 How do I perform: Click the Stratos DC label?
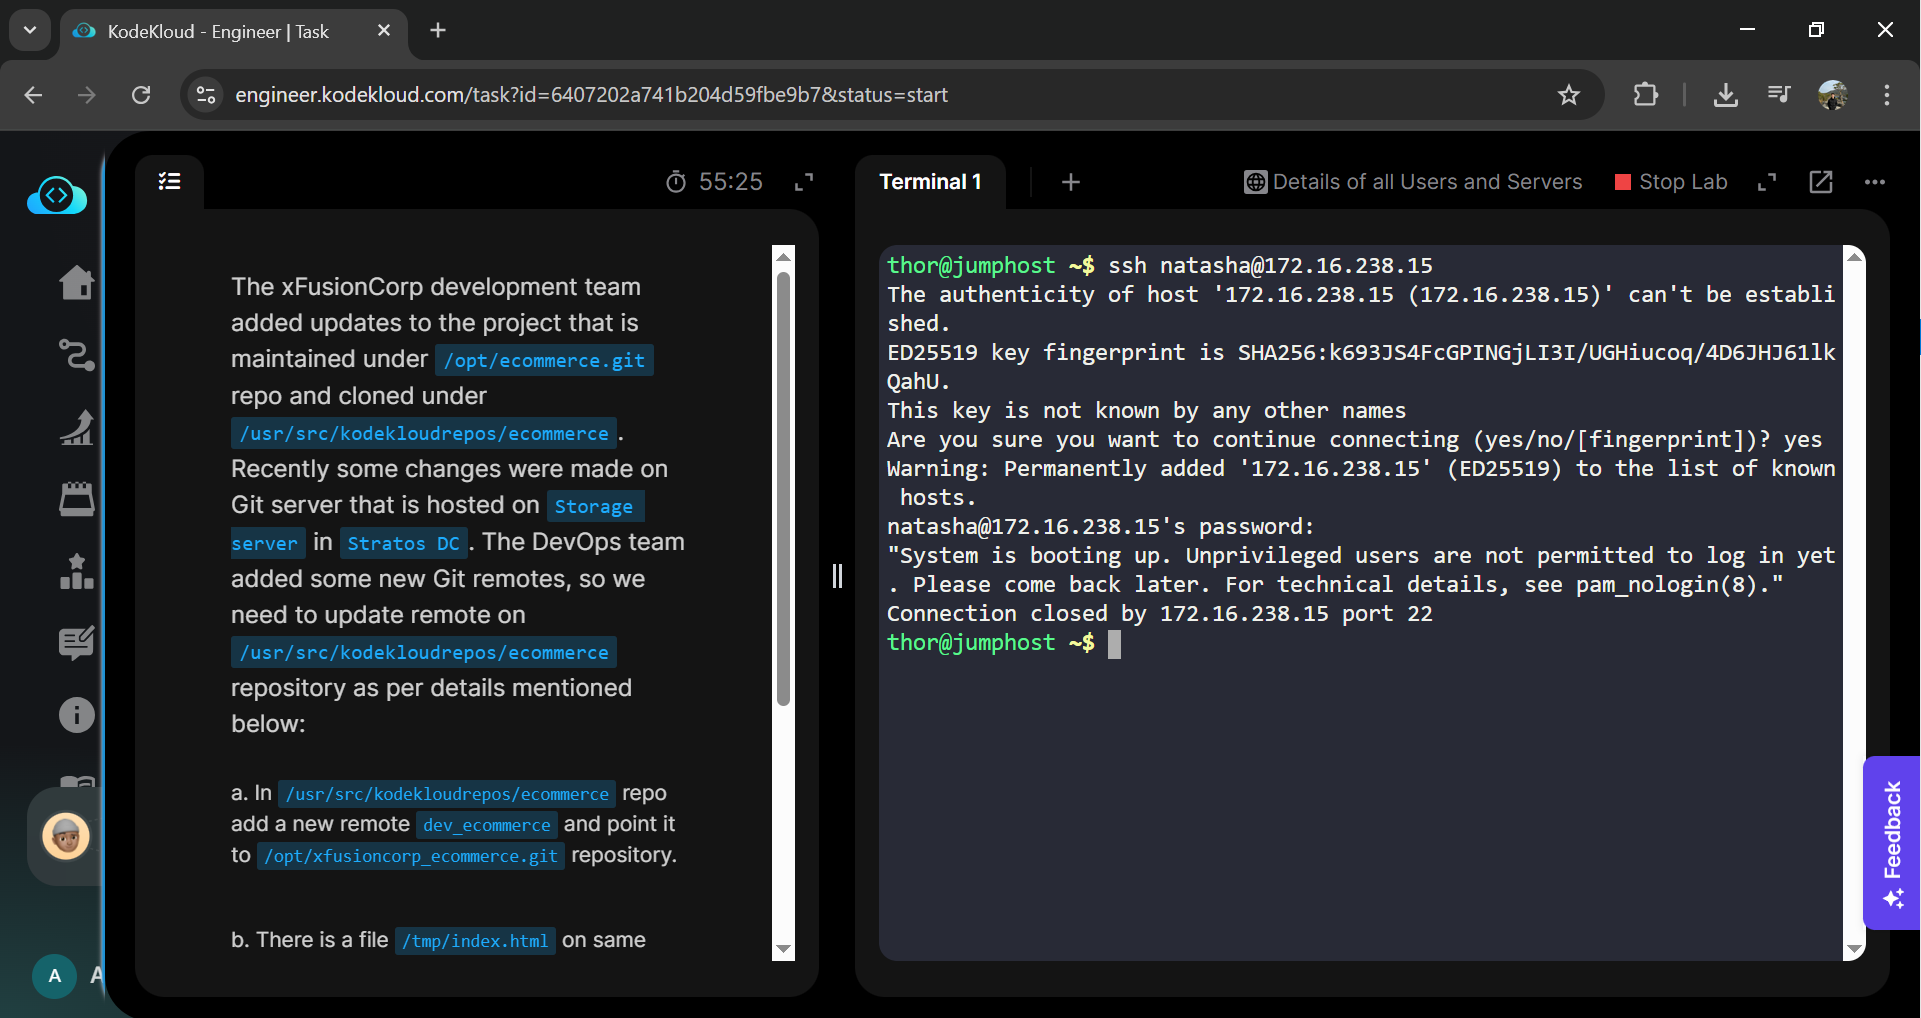tap(403, 543)
